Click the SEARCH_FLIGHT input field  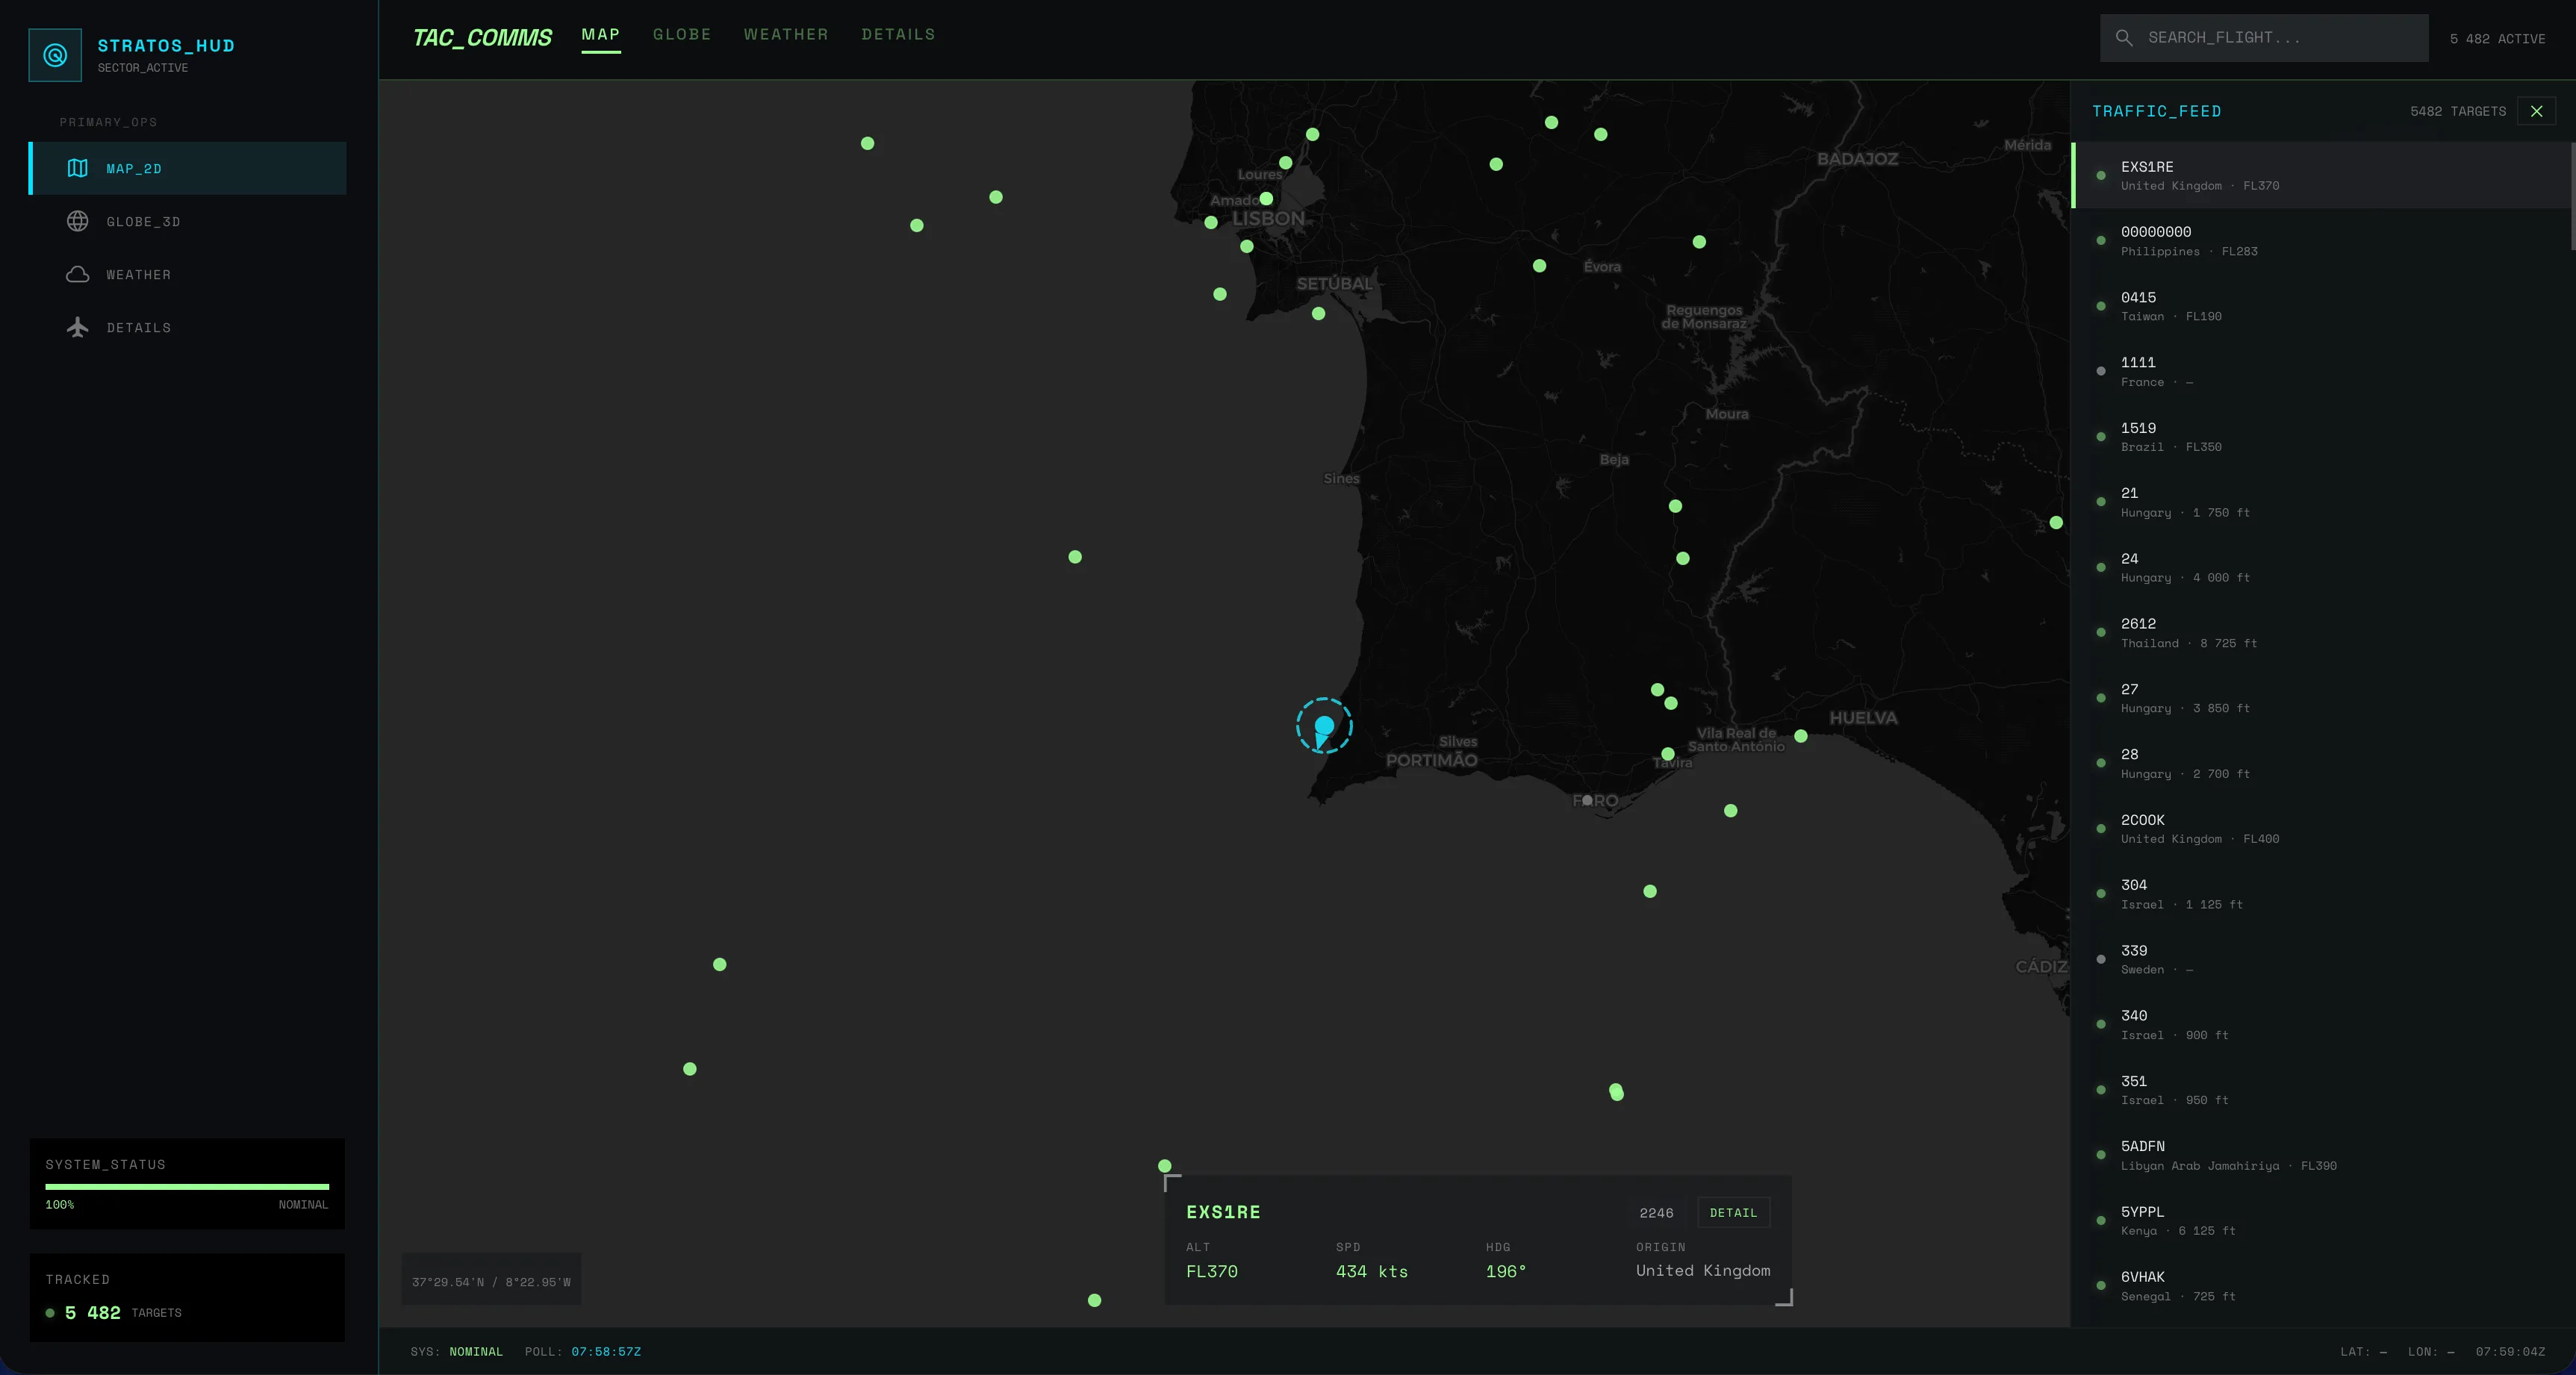point(2264,38)
